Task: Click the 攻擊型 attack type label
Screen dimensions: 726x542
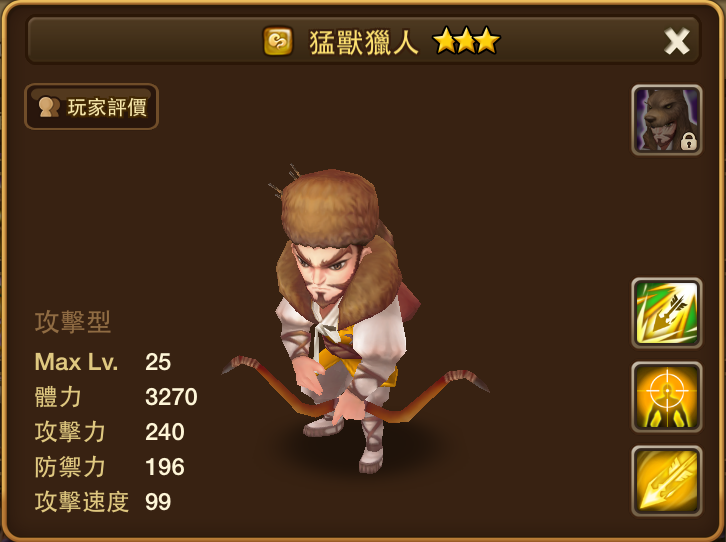Action: point(73,322)
